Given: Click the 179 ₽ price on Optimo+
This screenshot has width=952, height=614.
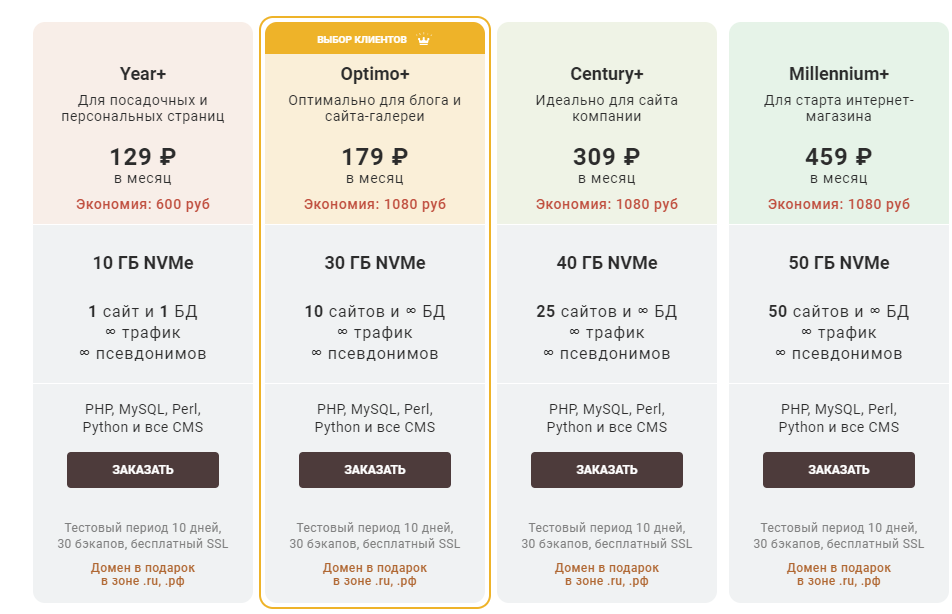Looking at the screenshot, I should tap(375, 157).
